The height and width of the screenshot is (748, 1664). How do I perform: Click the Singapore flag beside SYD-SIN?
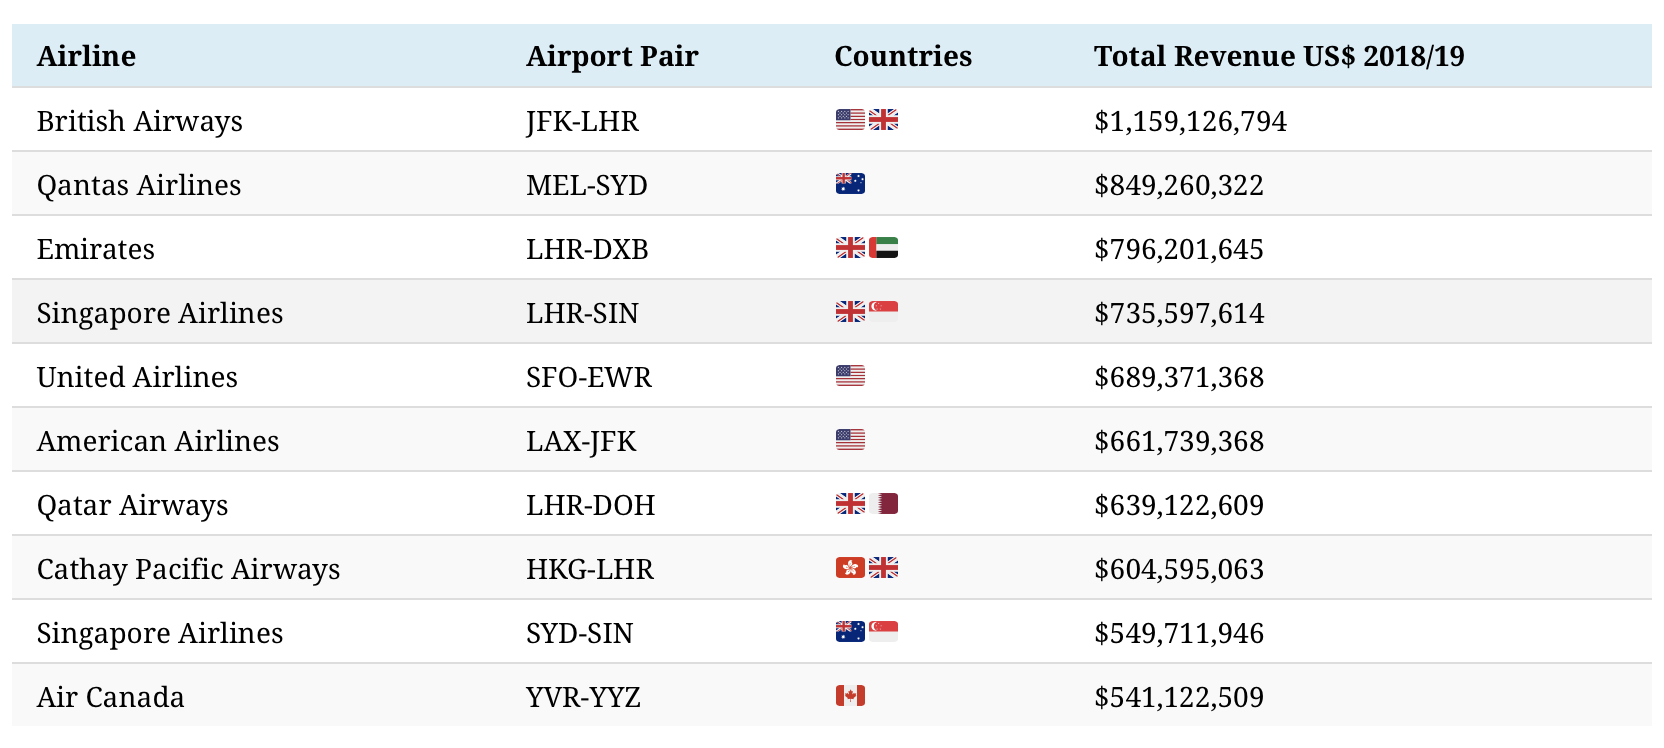pos(883,631)
